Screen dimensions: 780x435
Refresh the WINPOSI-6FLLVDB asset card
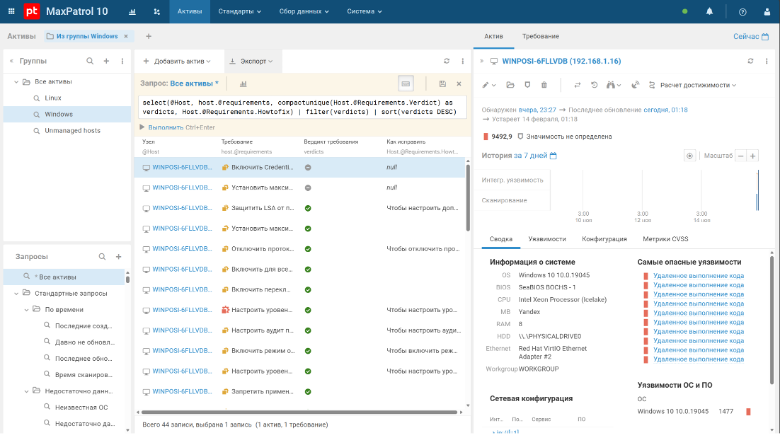pyautogui.click(x=749, y=61)
